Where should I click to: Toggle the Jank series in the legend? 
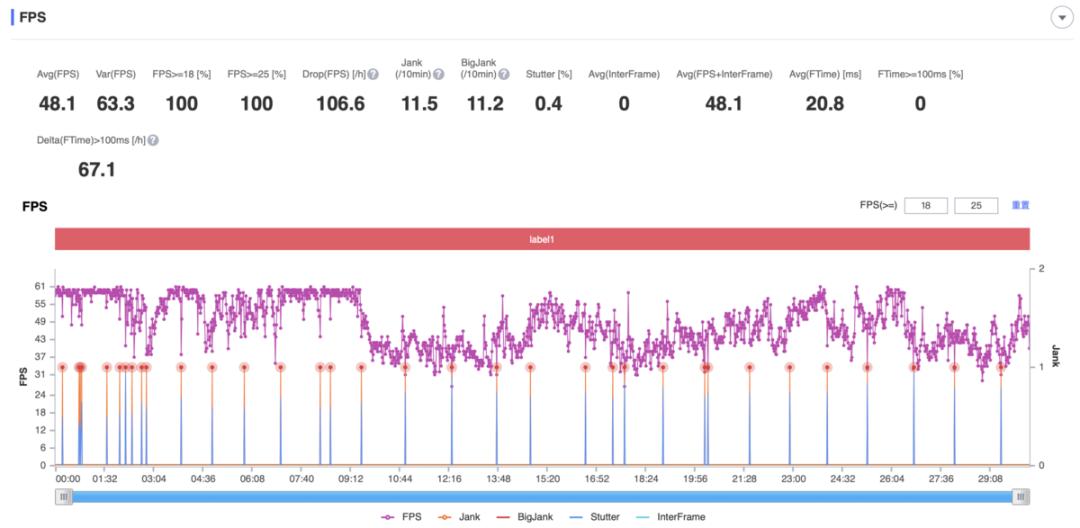pyautogui.click(x=459, y=516)
